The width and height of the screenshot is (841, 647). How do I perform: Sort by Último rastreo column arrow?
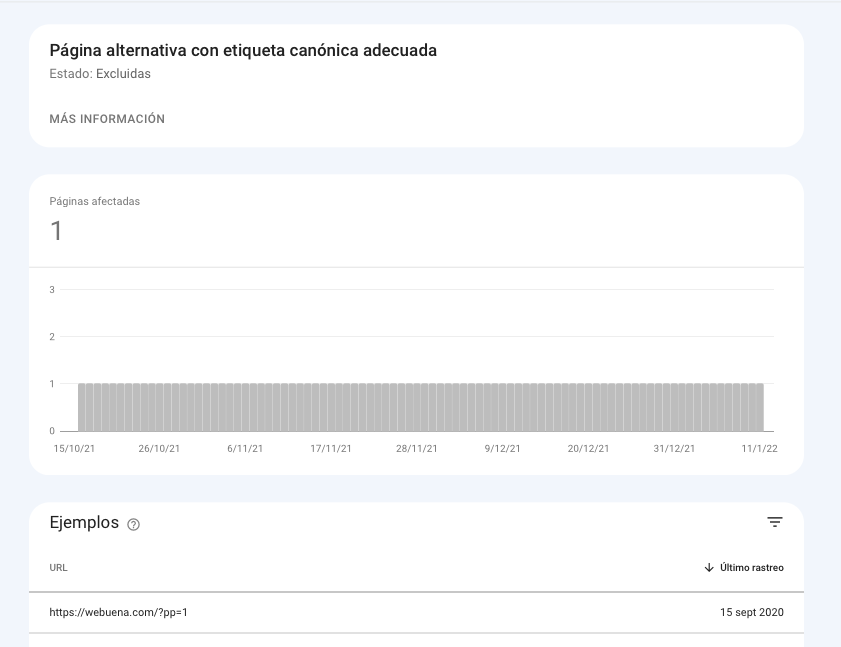pyautogui.click(x=709, y=568)
